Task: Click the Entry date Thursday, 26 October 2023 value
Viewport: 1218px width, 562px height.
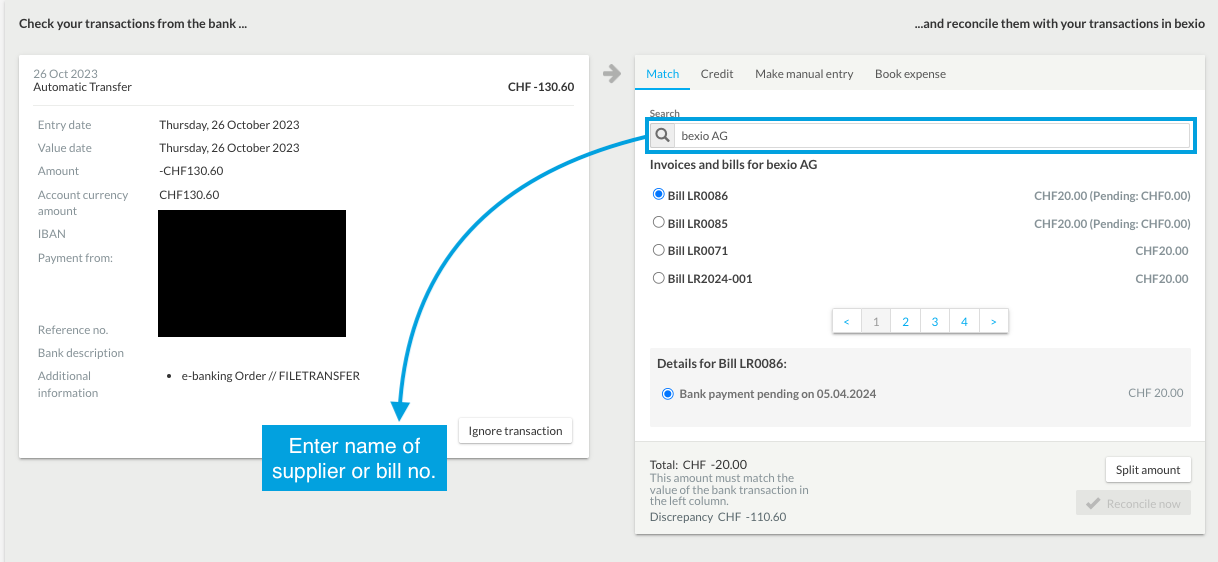Action: [229, 125]
